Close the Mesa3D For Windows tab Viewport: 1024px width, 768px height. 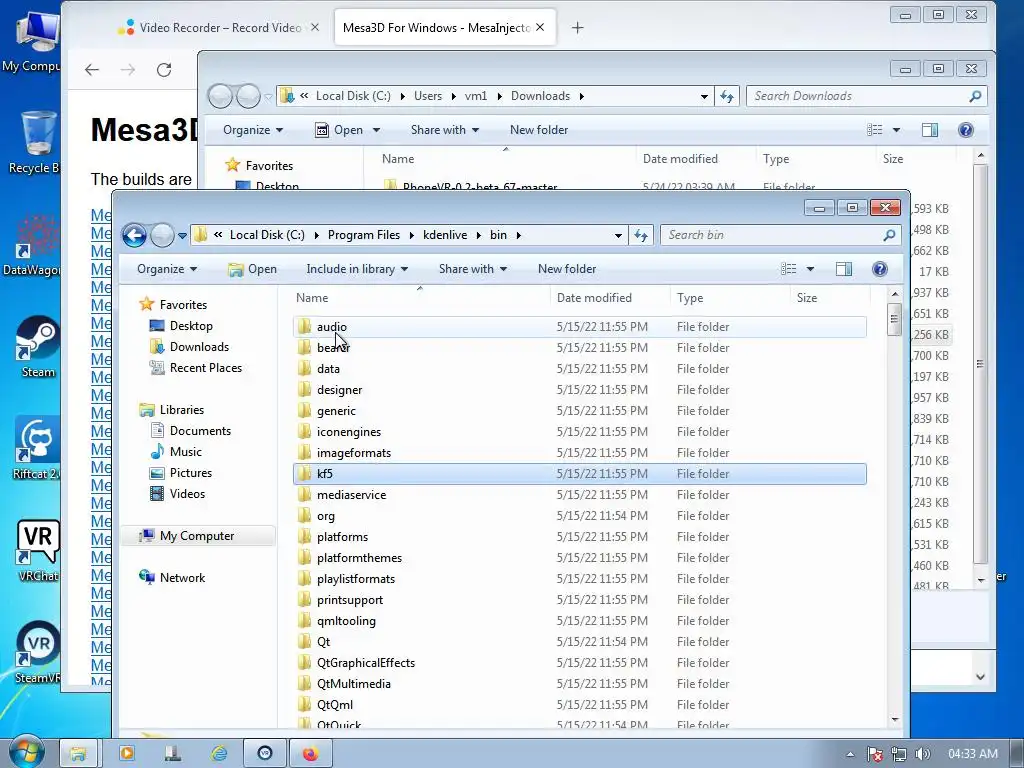tap(540, 27)
